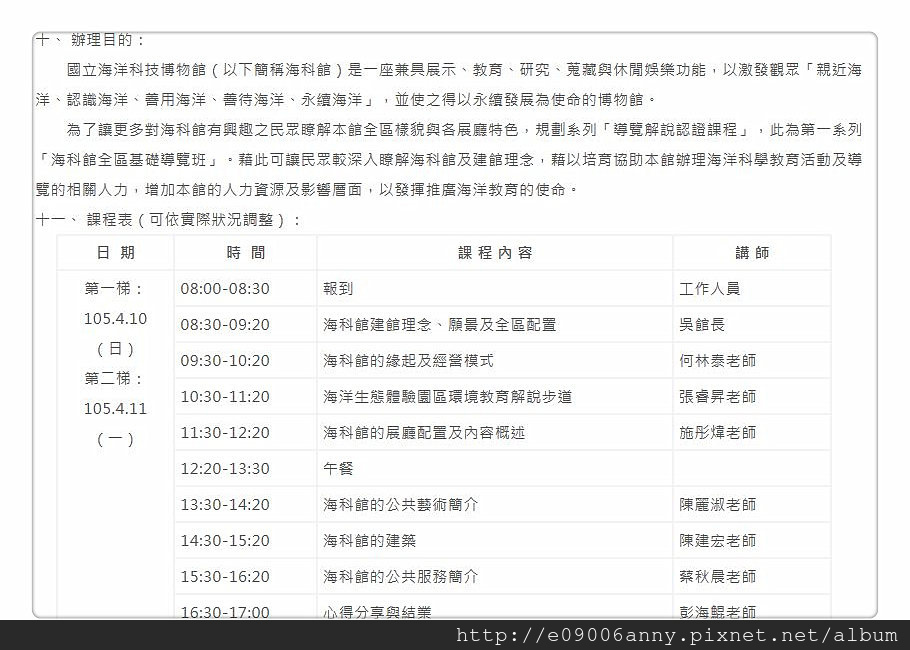Viewport: 910px width, 650px height.
Task: Click the 105.4.11 date text
Action: (115, 409)
